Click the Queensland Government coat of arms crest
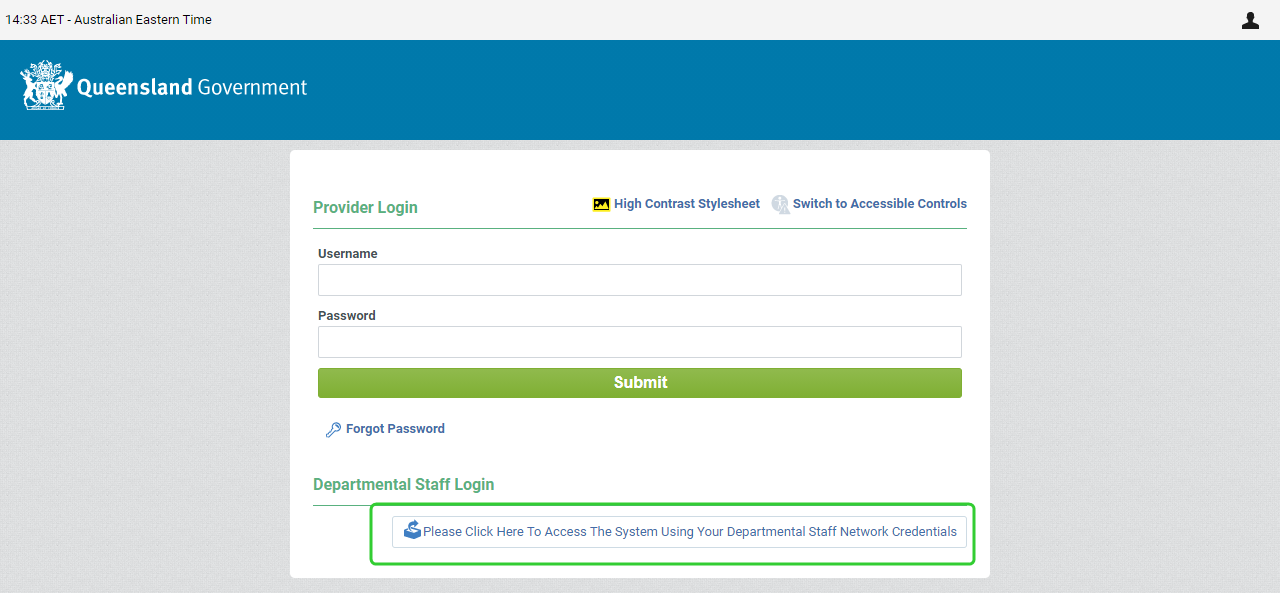This screenshot has height=593, width=1280. (47, 85)
